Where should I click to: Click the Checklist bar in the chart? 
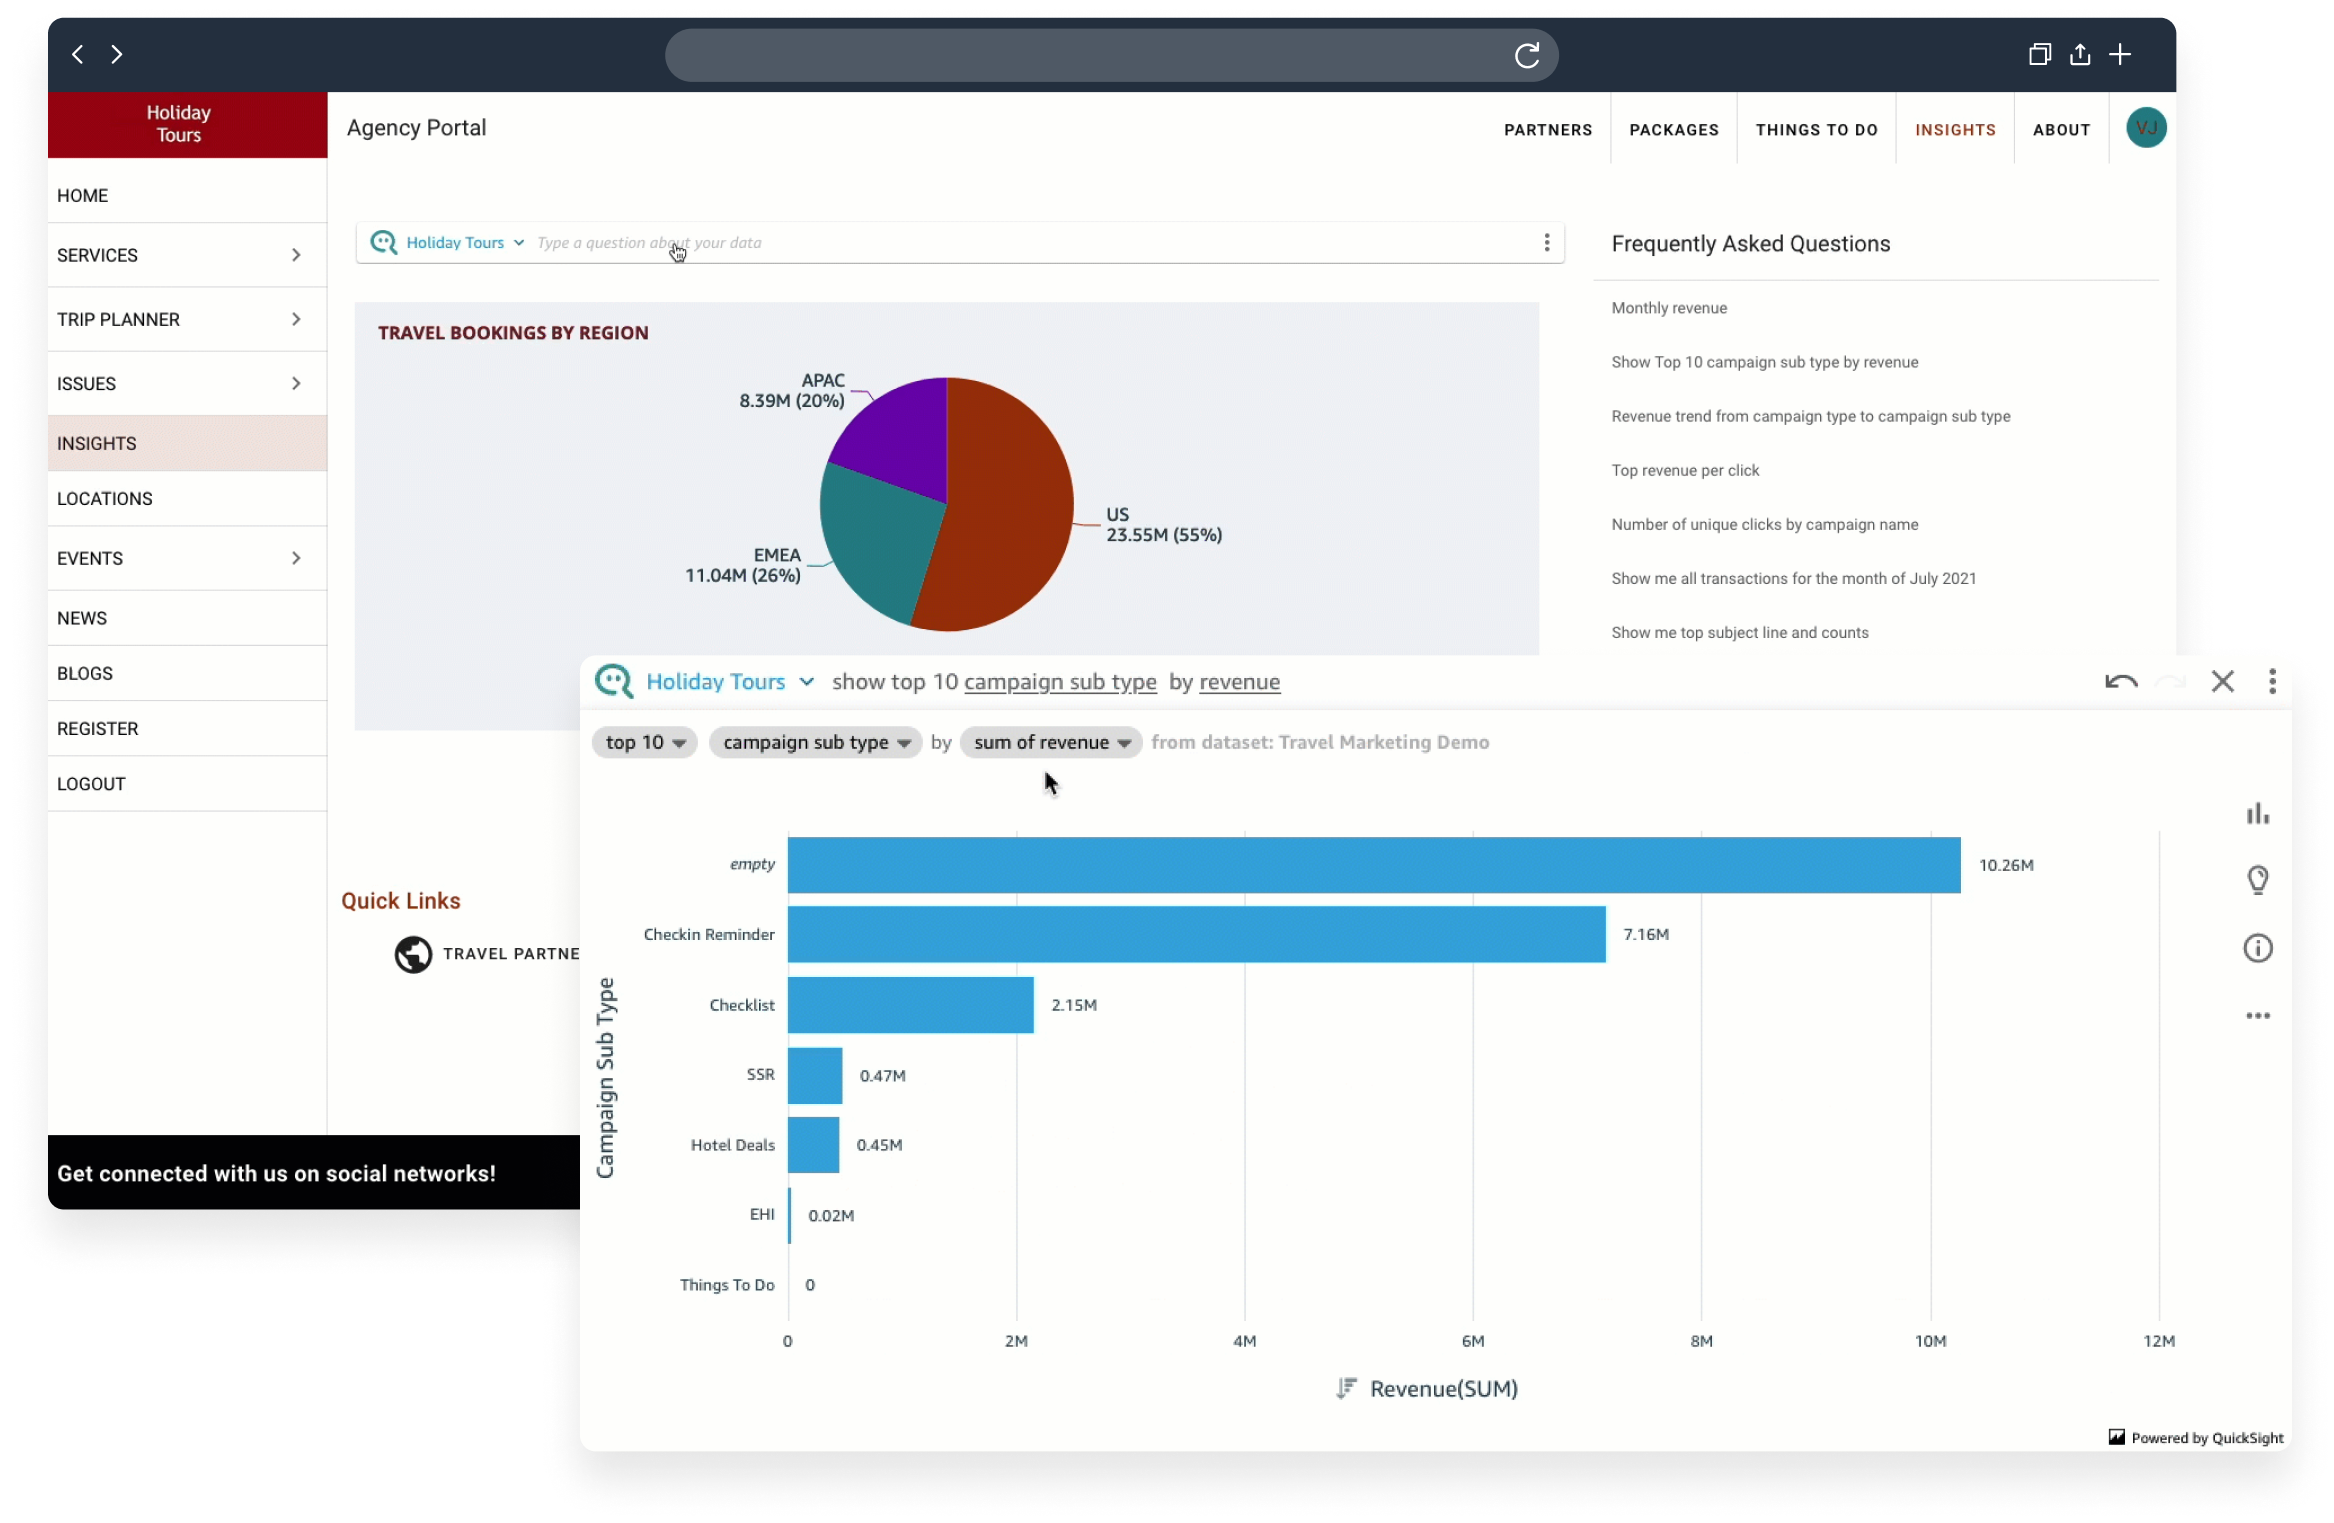[910, 1005]
